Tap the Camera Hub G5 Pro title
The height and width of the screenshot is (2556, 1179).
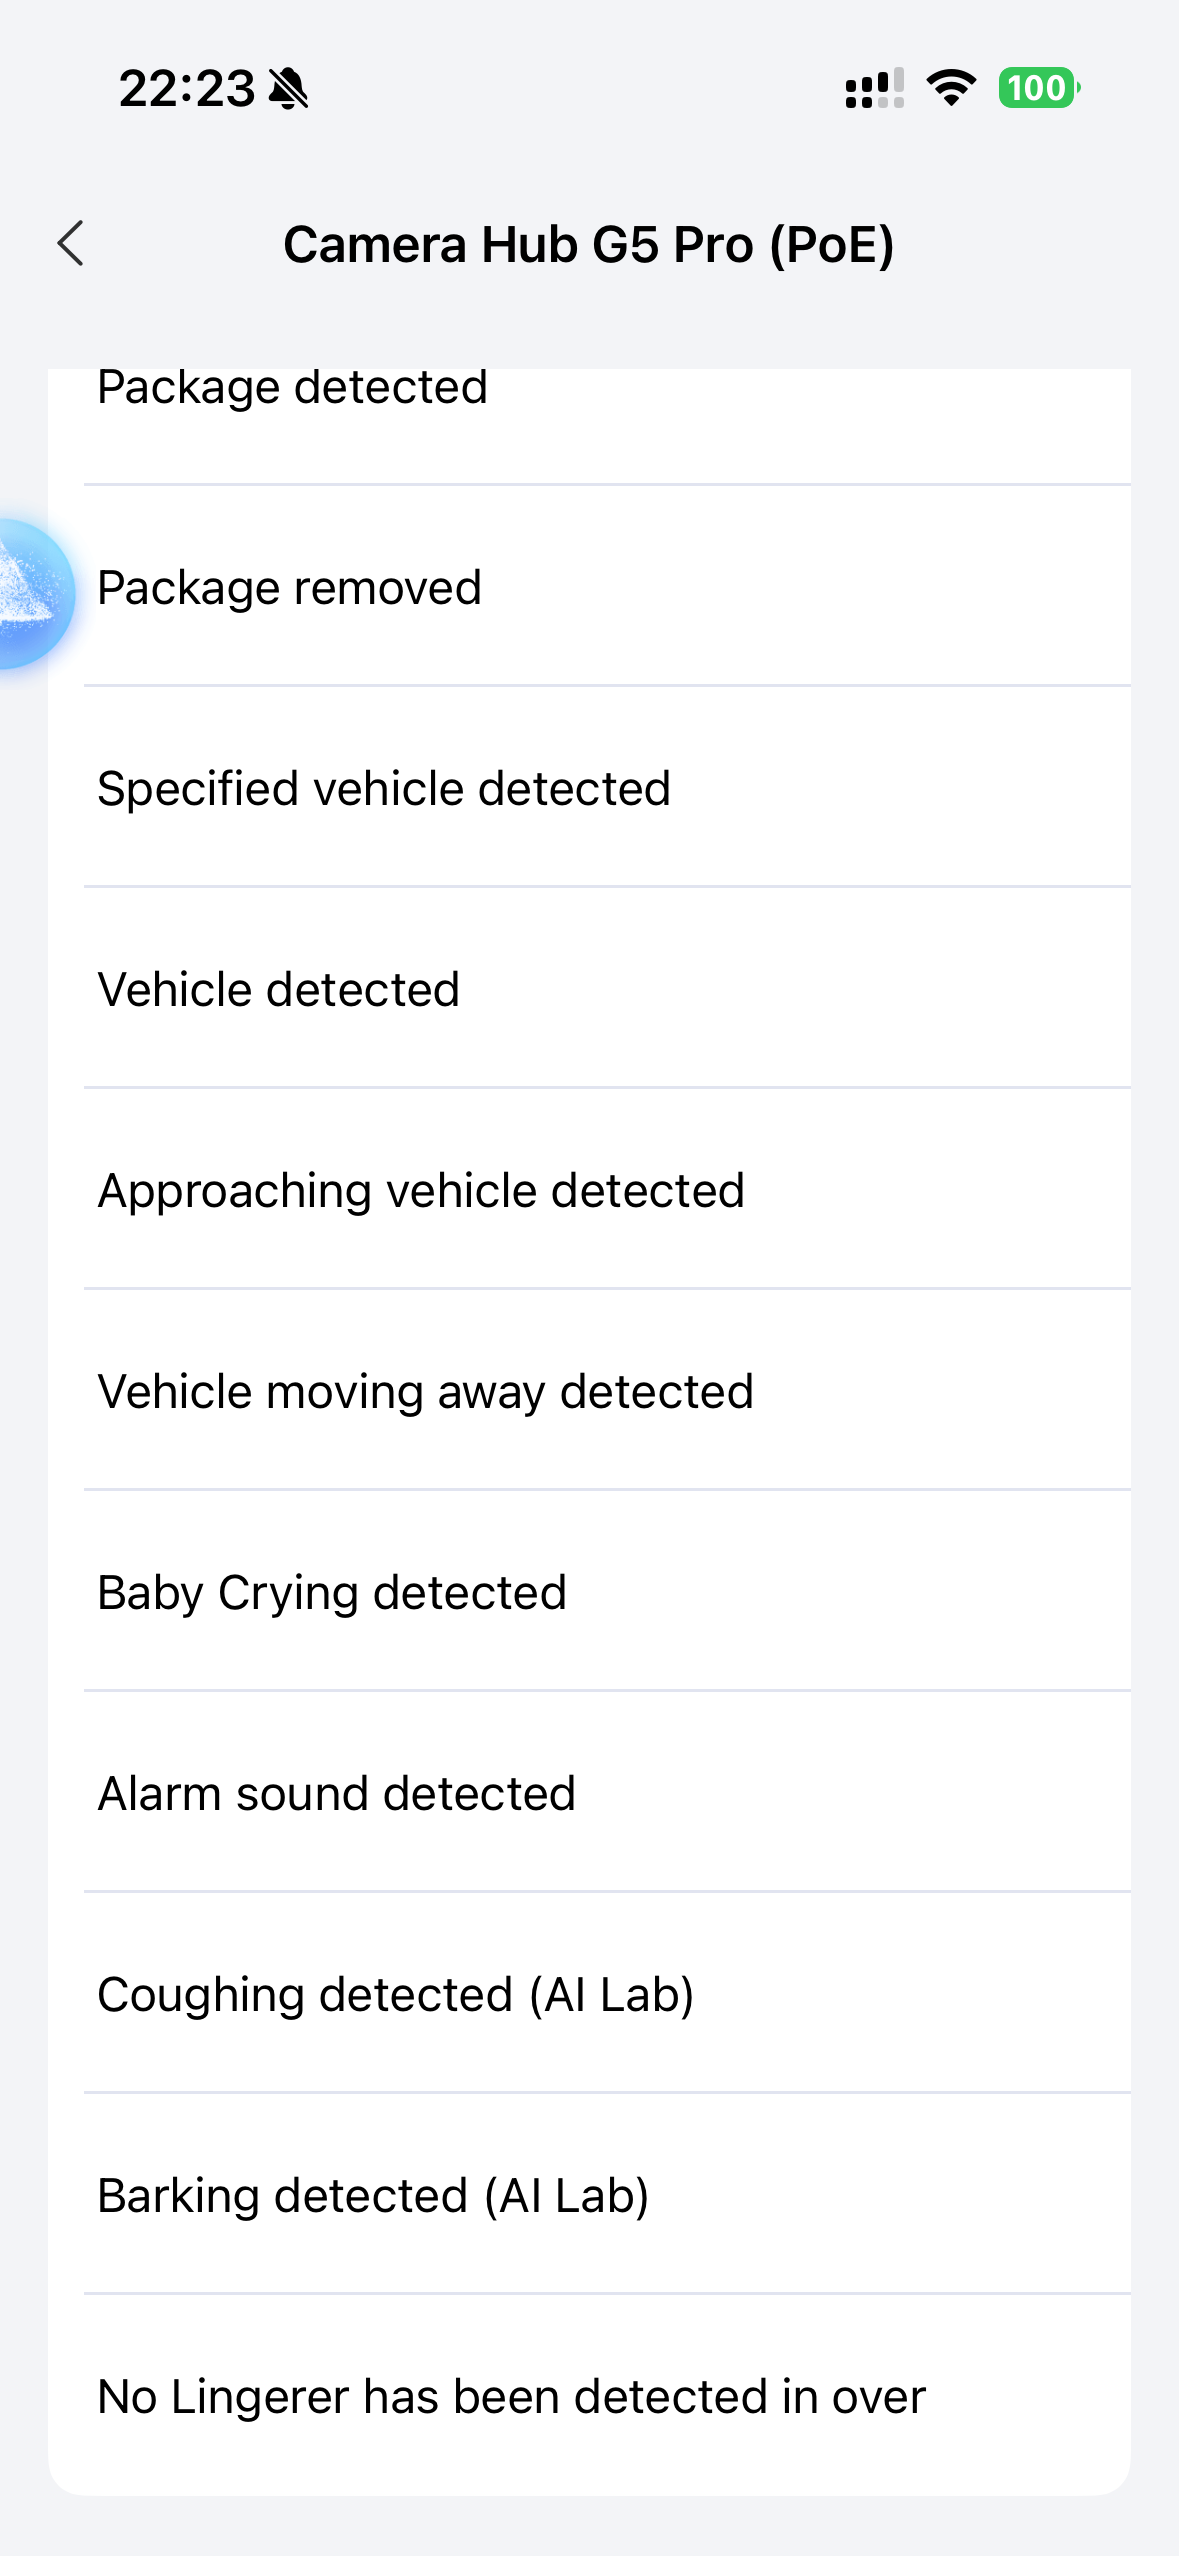click(588, 245)
